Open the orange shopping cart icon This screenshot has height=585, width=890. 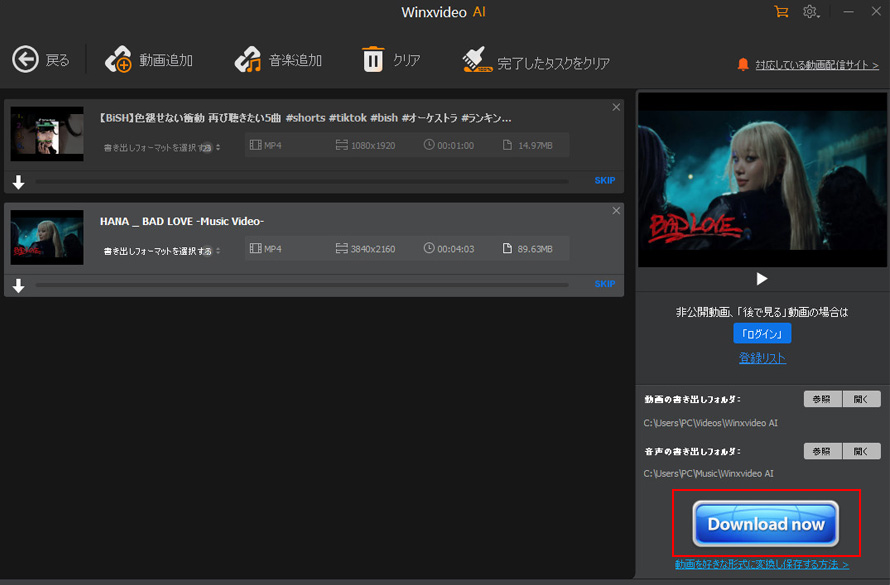coord(781,11)
